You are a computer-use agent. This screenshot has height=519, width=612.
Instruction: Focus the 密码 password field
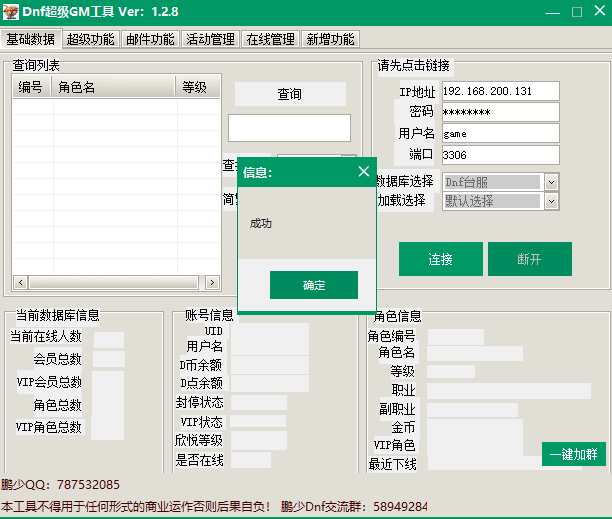tap(499, 112)
